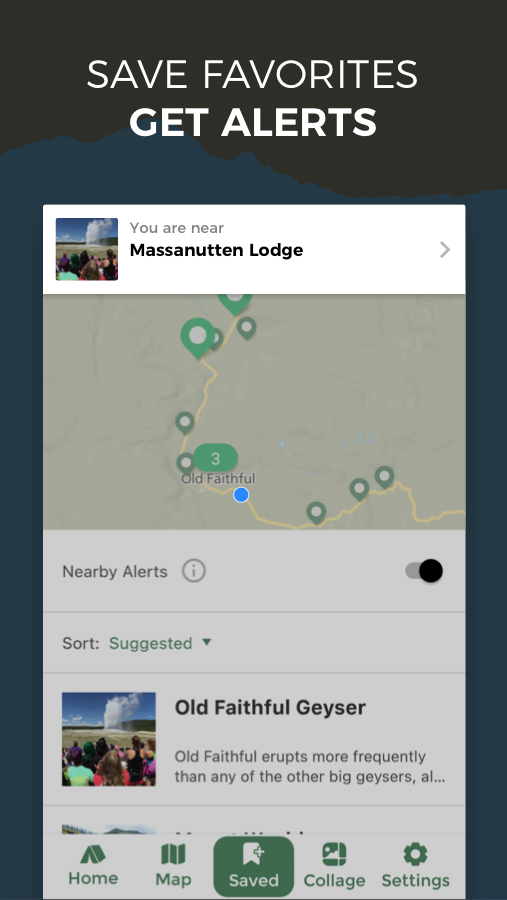This screenshot has width=507, height=900.
Task: Open the Old Faithful Geyser title
Action: 270,707
